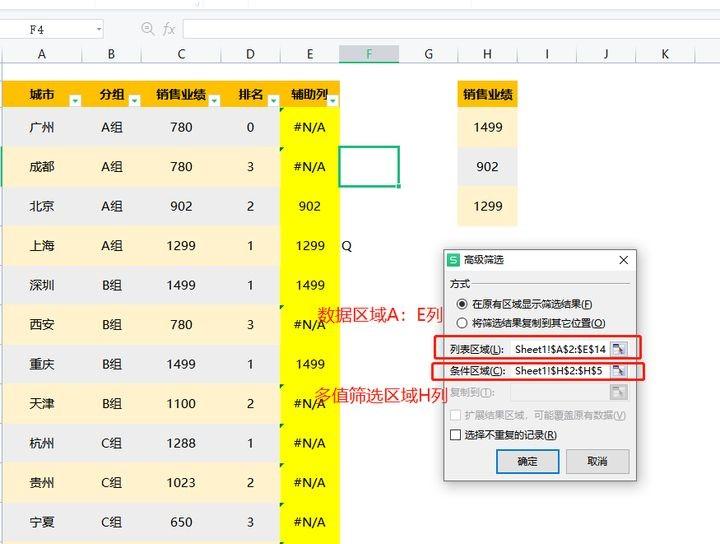The height and width of the screenshot is (544, 720).
Task: Click cell containing 深圳
Action: tap(42, 285)
